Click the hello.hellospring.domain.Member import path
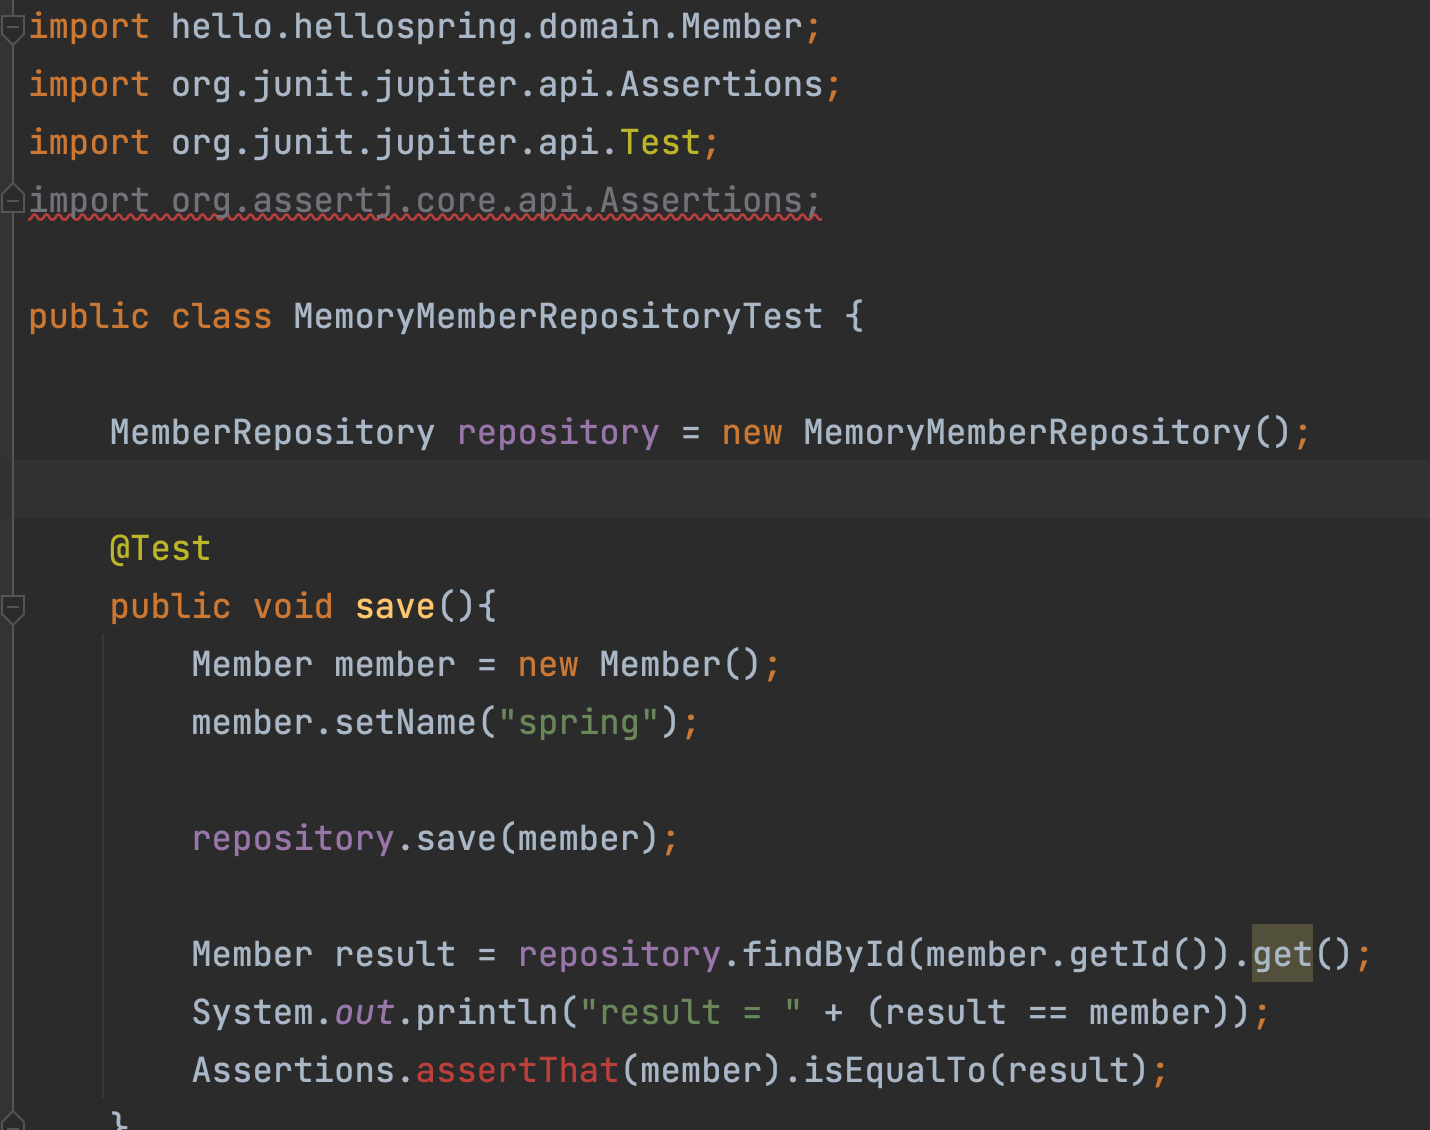The image size is (1430, 1130). pyautogui.click(x=487, y=27)
